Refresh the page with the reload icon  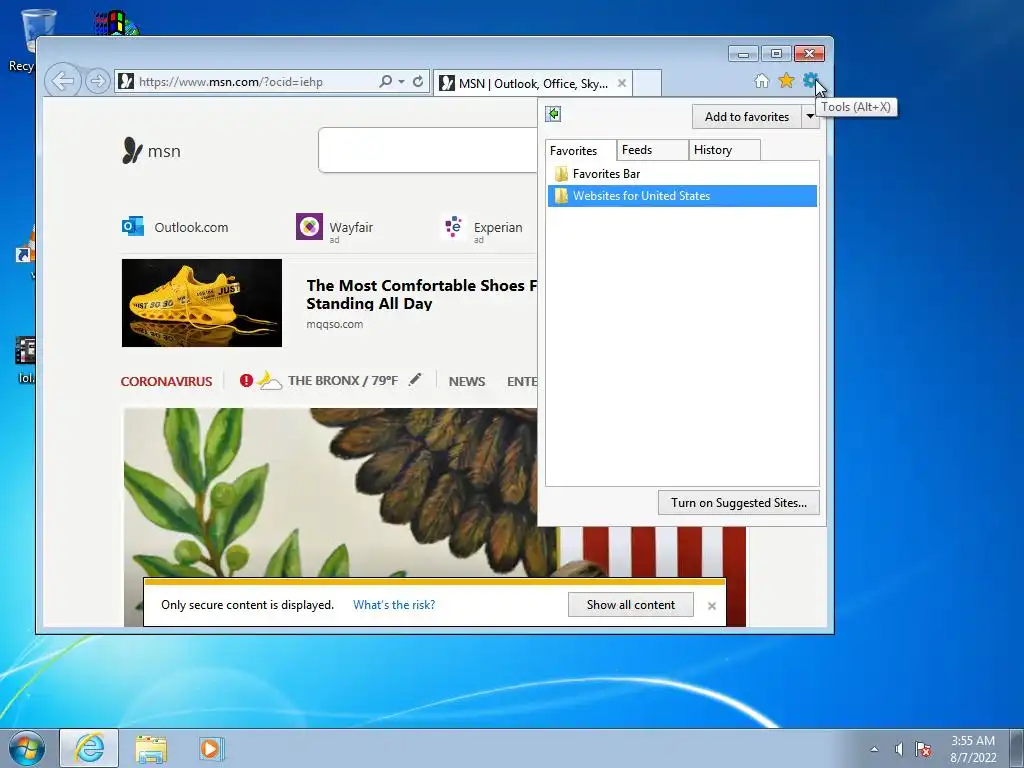pos(418,82)
